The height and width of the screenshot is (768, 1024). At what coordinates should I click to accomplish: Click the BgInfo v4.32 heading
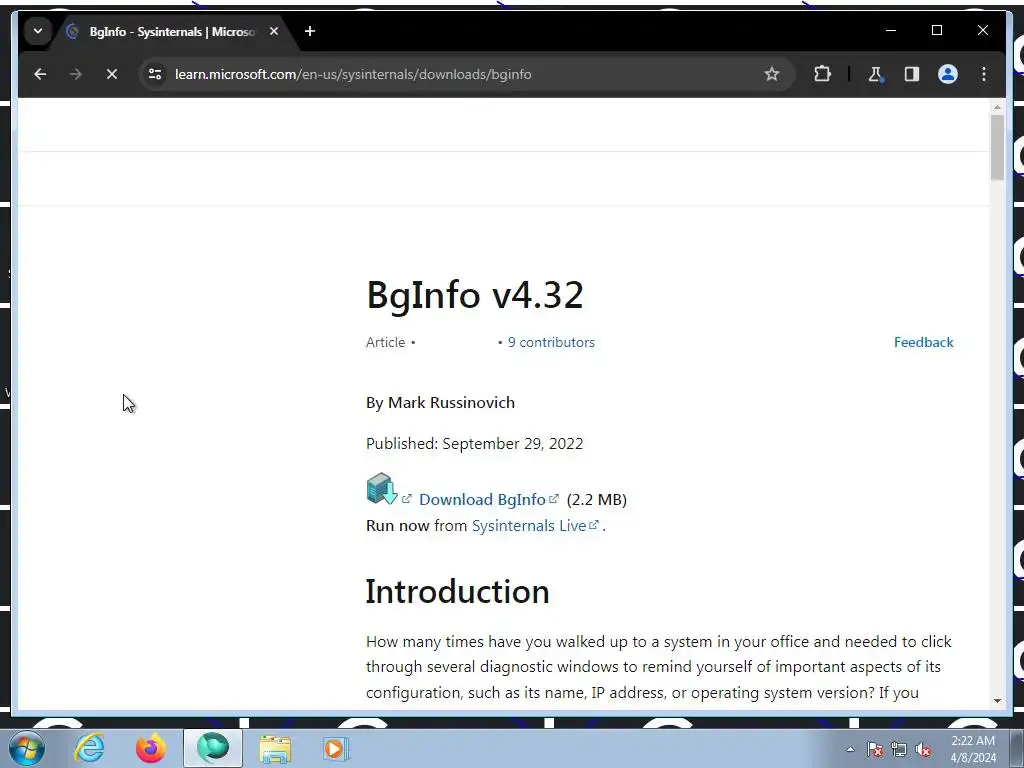pyautogui.click(x=475, y=295)
